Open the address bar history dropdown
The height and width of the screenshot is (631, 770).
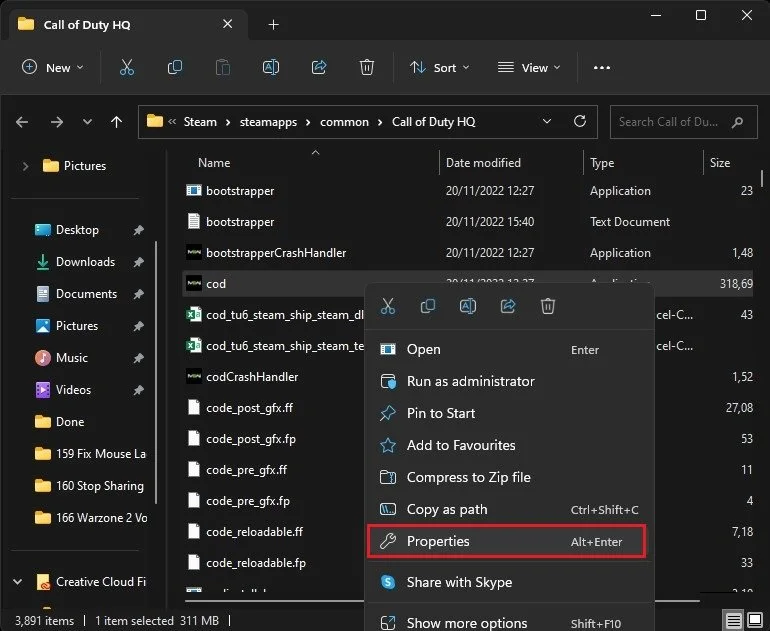(x=547, y=121)
